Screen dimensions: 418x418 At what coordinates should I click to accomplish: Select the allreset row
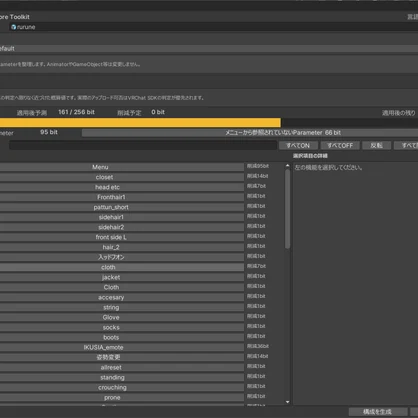122,367
